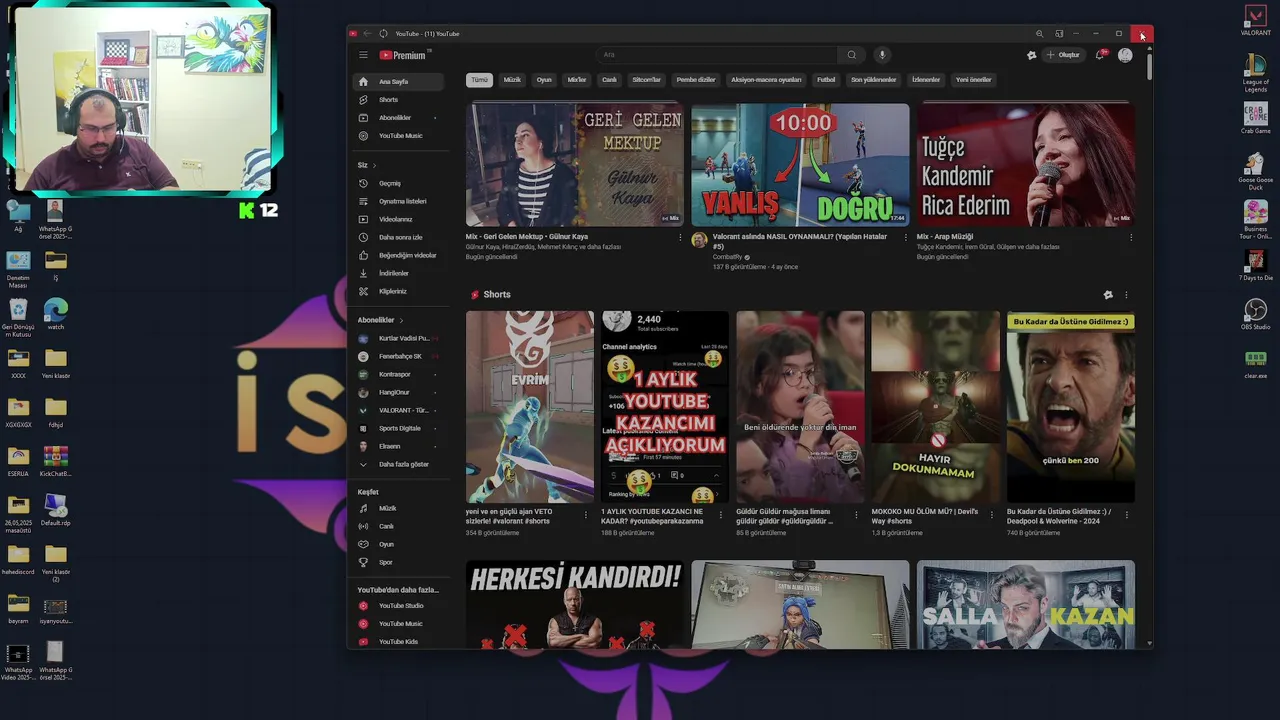This screenshot has width=1280, height=720.
Task: Go back using the window back arrow
Action: pos(367,34)
